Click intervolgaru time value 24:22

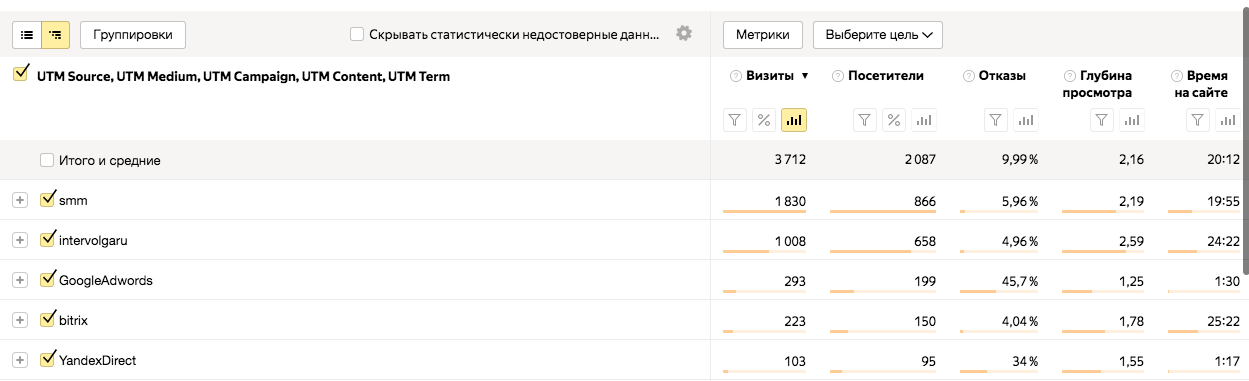click(1224, 240)
